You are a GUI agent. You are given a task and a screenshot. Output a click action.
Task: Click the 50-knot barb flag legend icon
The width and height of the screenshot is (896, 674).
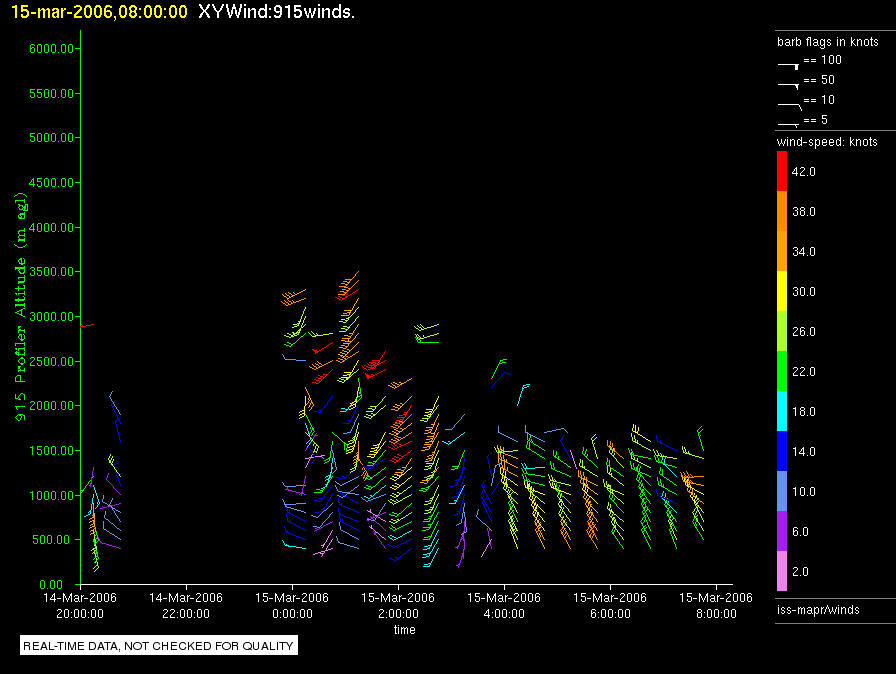click(789, 86)
